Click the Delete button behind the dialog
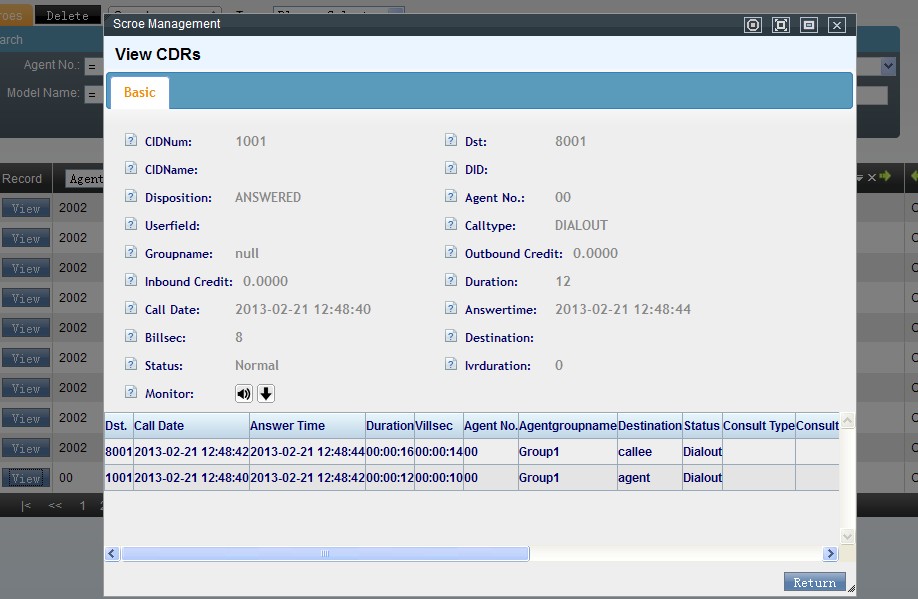The image size is (918, 599). pos(67,15)
